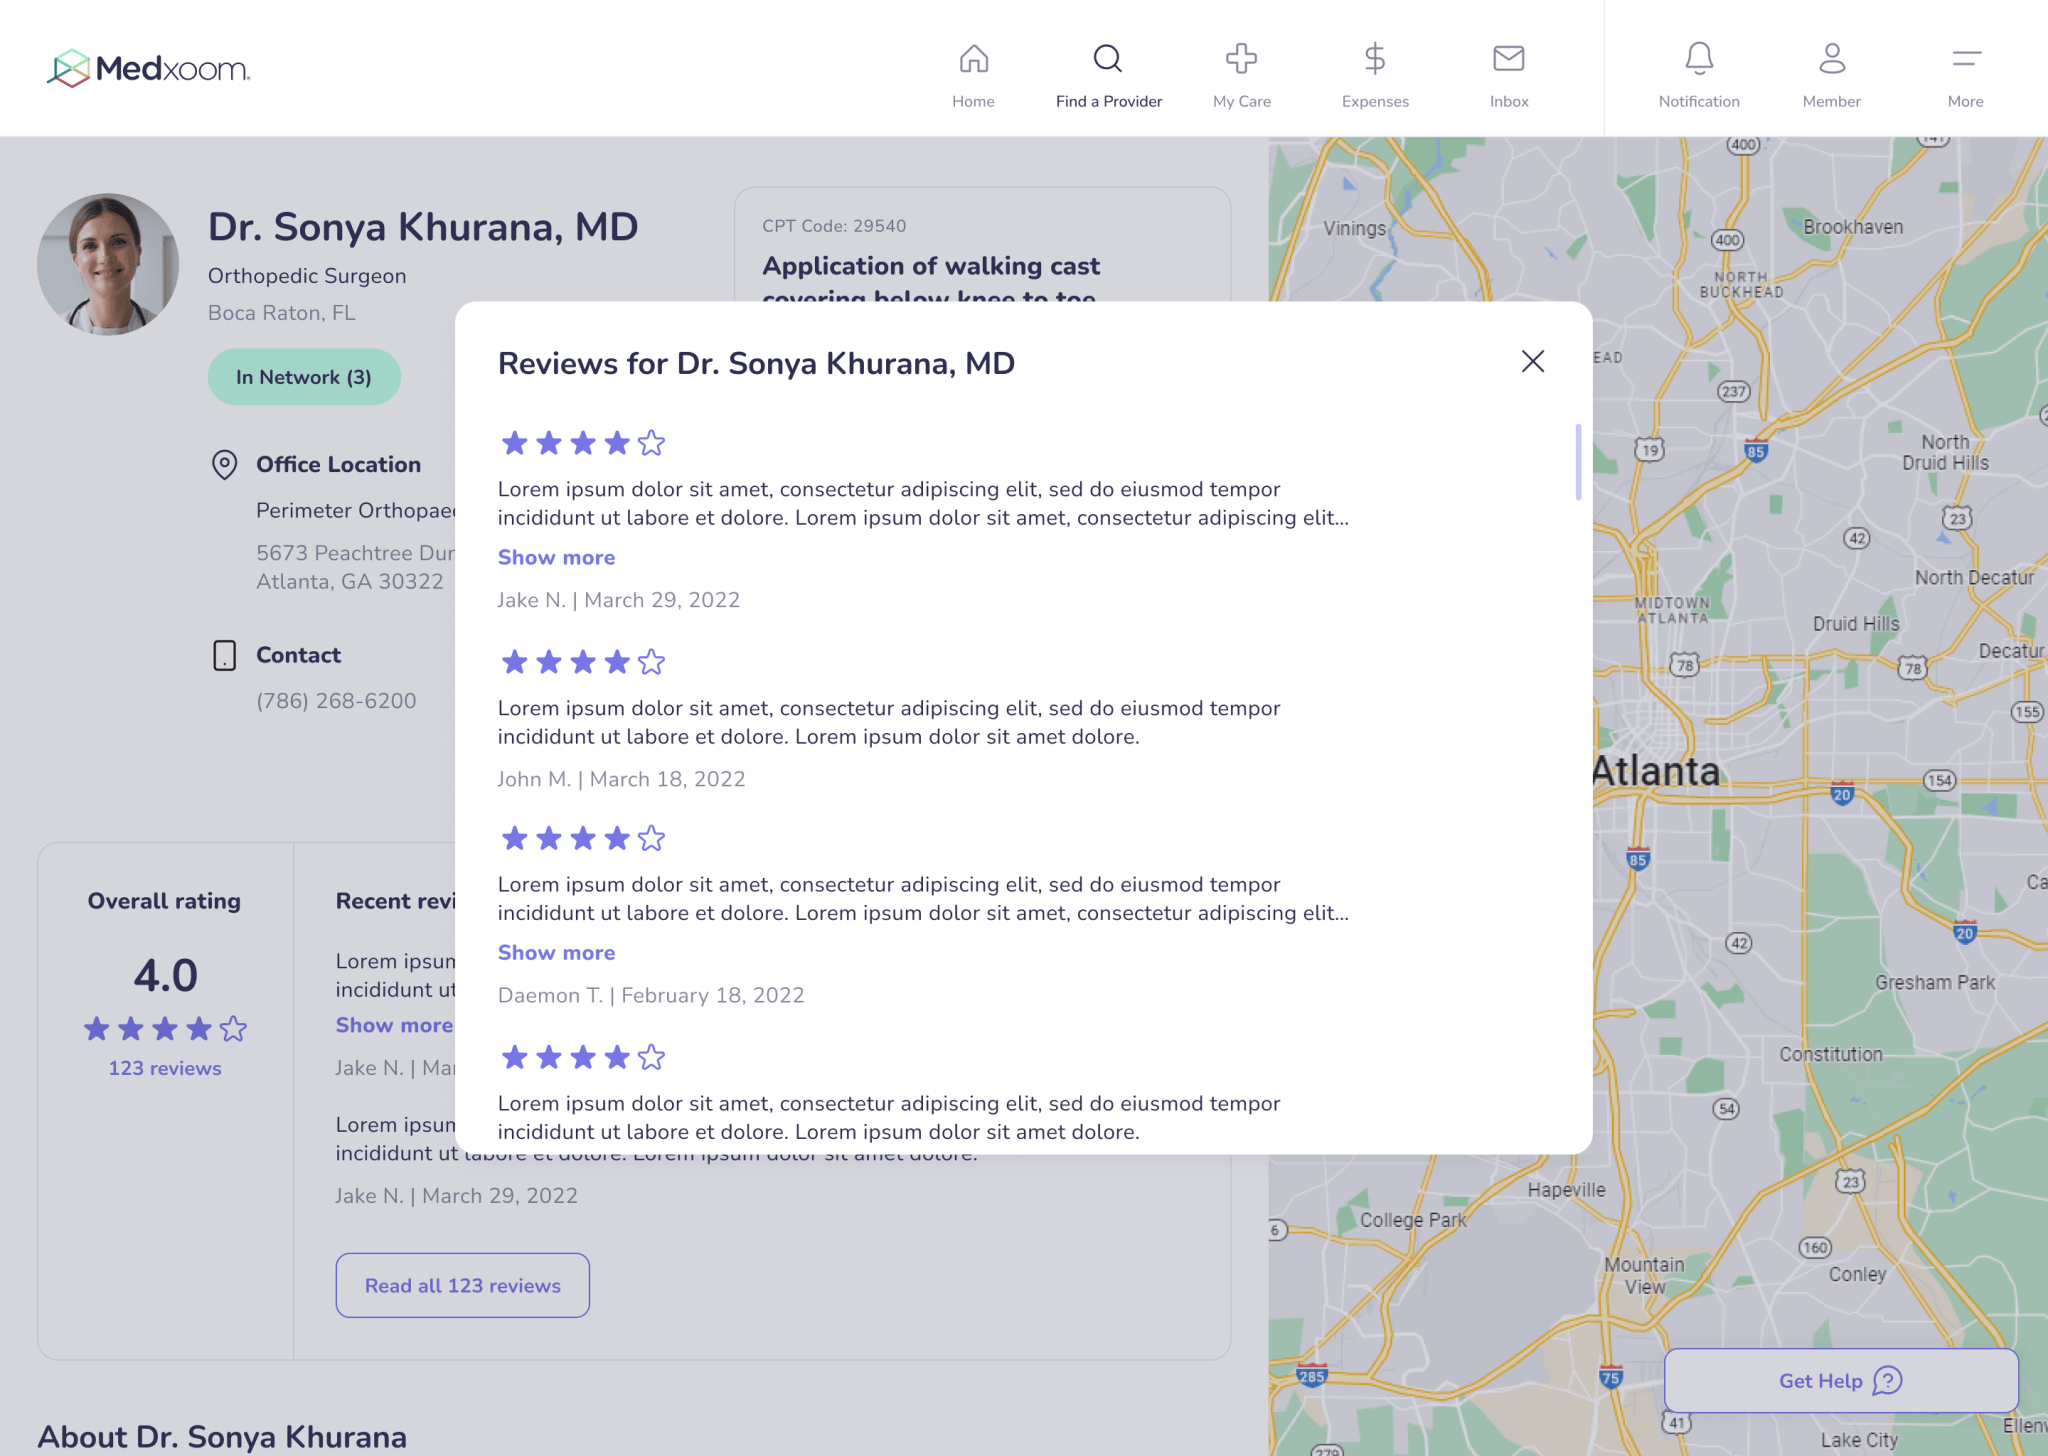Viewport: 2048px width, 1456px height.
Task: Click star rating of John M. review
Action: click(x=583, y=662)
